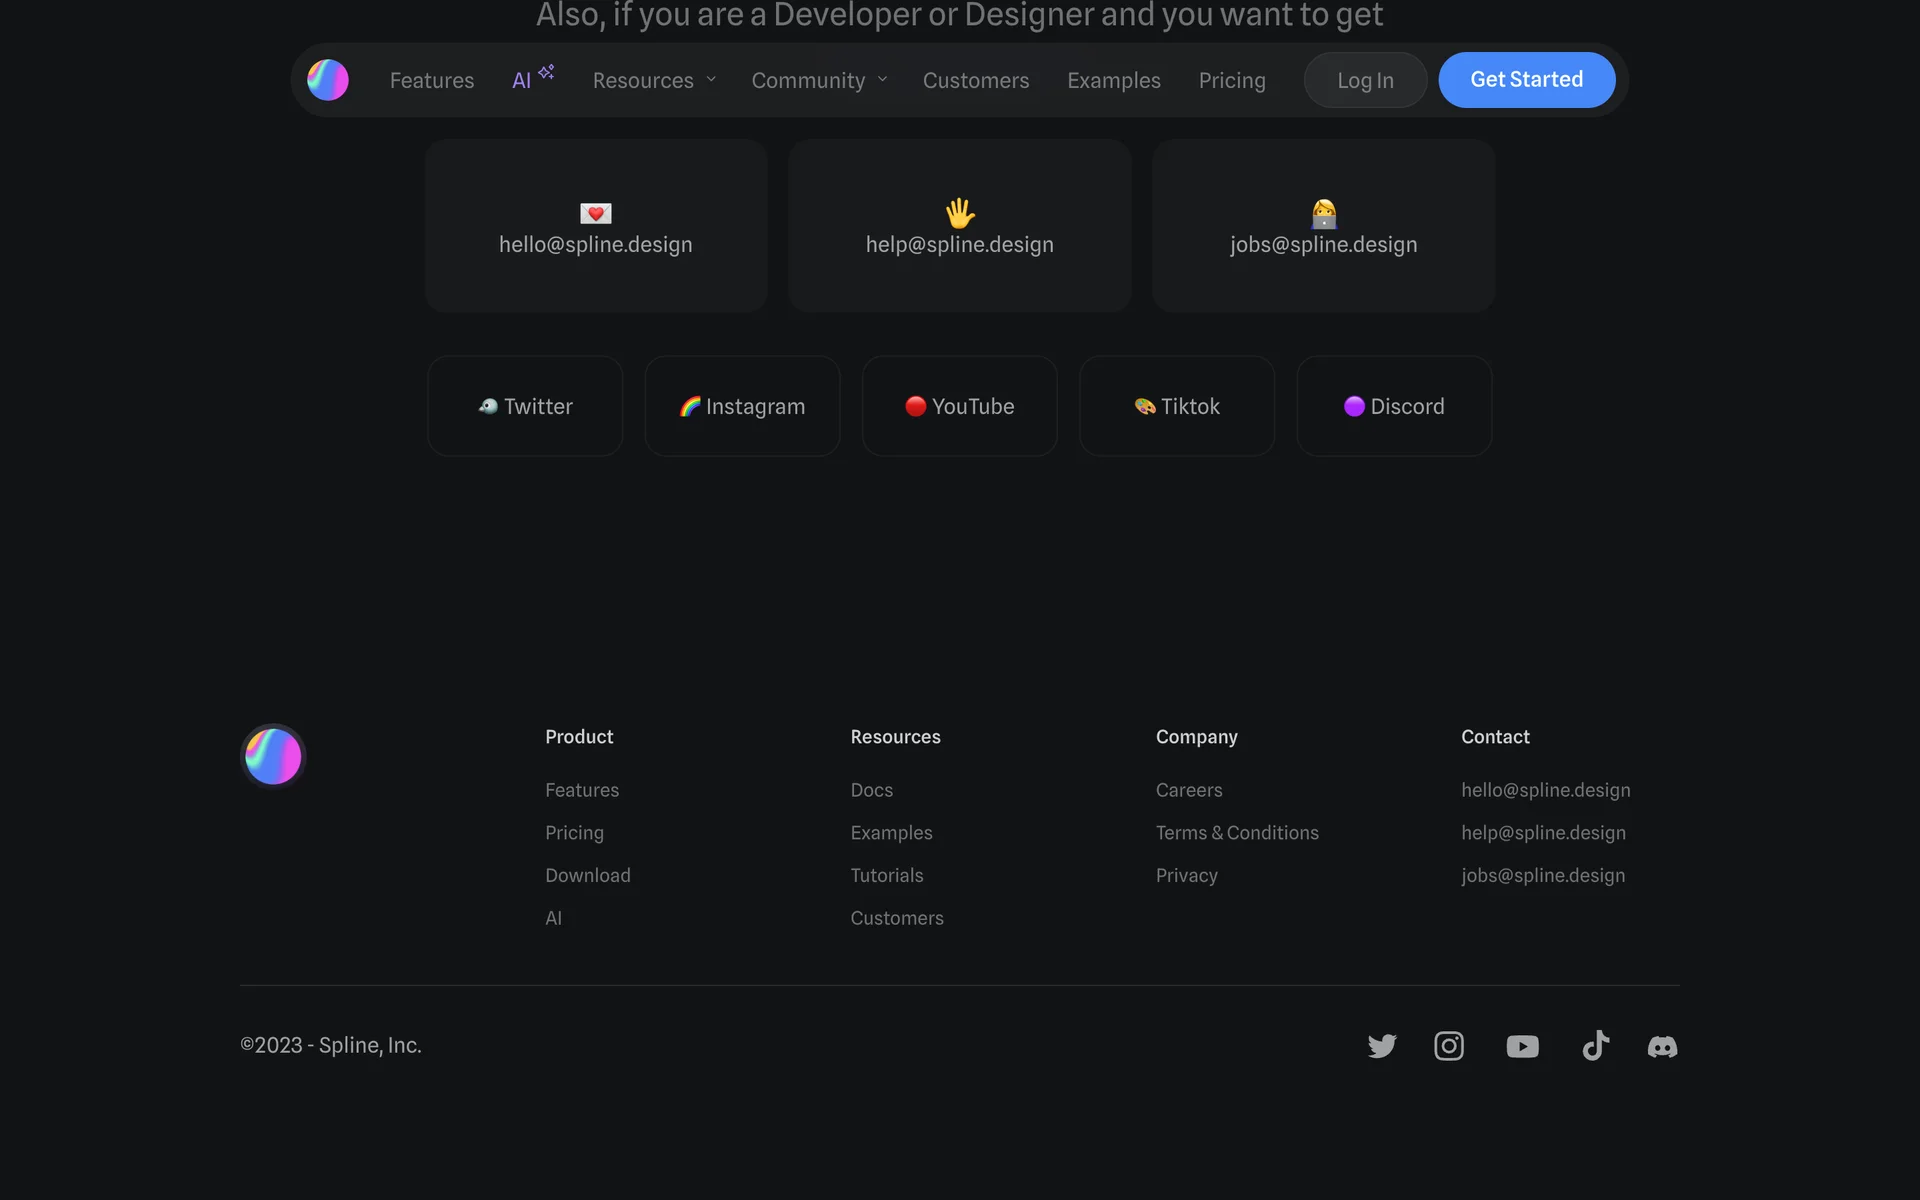Go to Pricing in top navigation
Screen dimensions: 1920x1200
click(x=1232, y=80)
